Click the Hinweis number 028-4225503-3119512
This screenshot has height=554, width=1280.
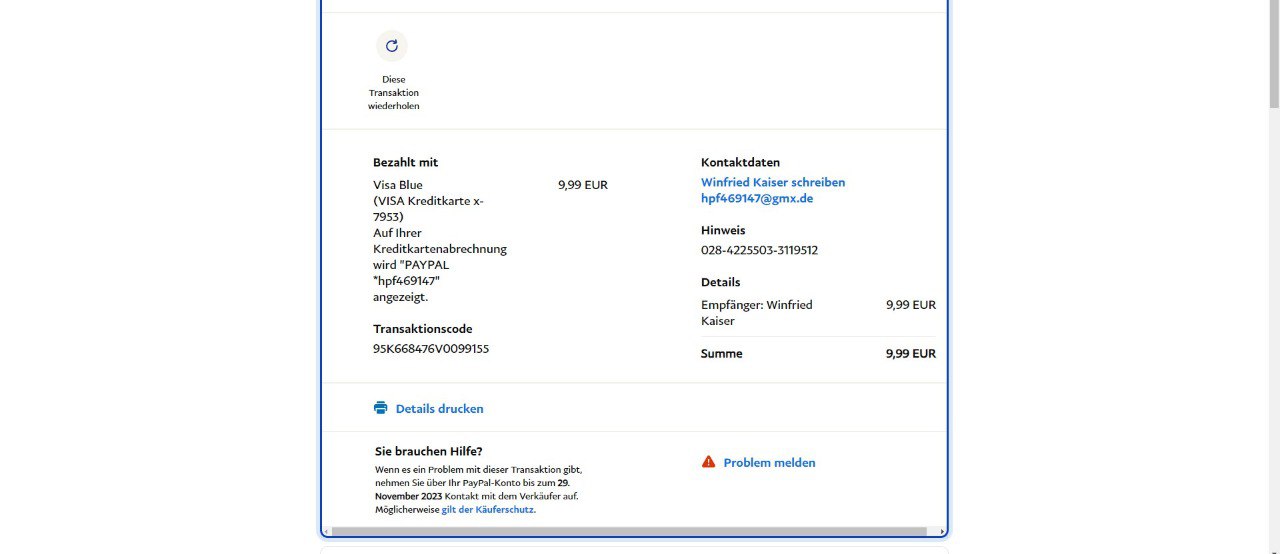[x=759, y=250]
